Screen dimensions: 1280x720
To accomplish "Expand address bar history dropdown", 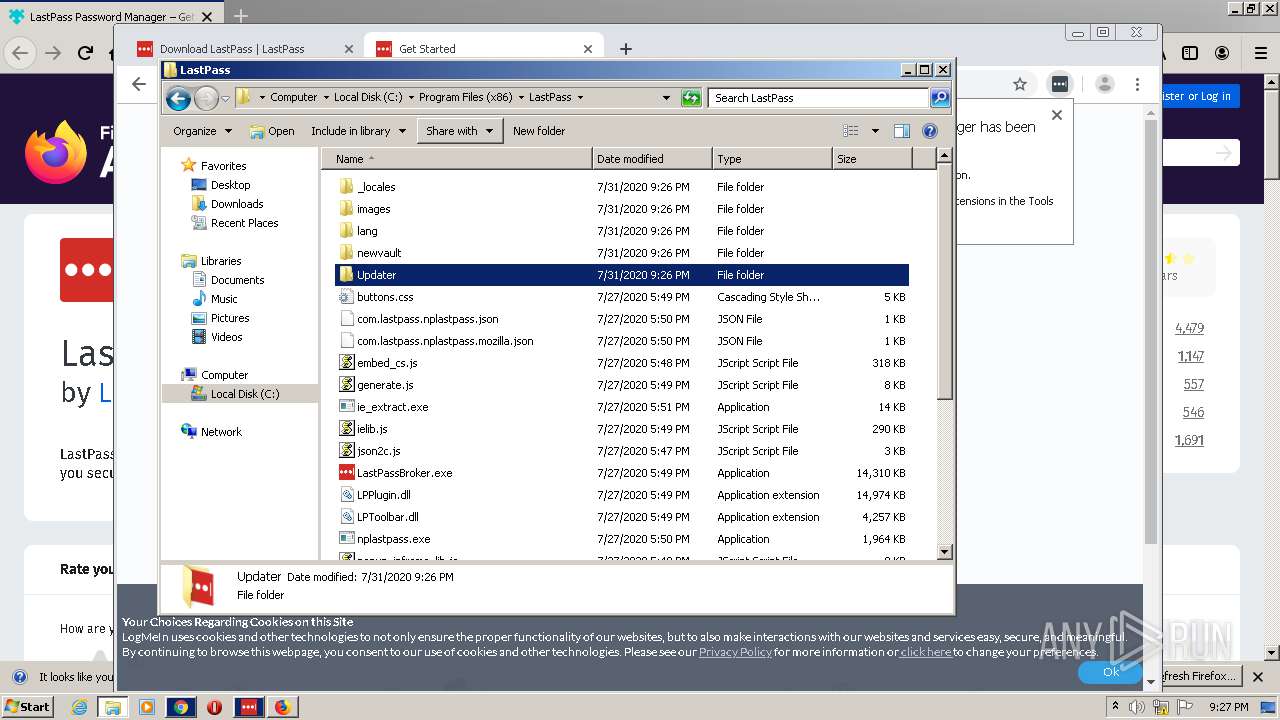I will pyautogui.click(x=666, y=98).
